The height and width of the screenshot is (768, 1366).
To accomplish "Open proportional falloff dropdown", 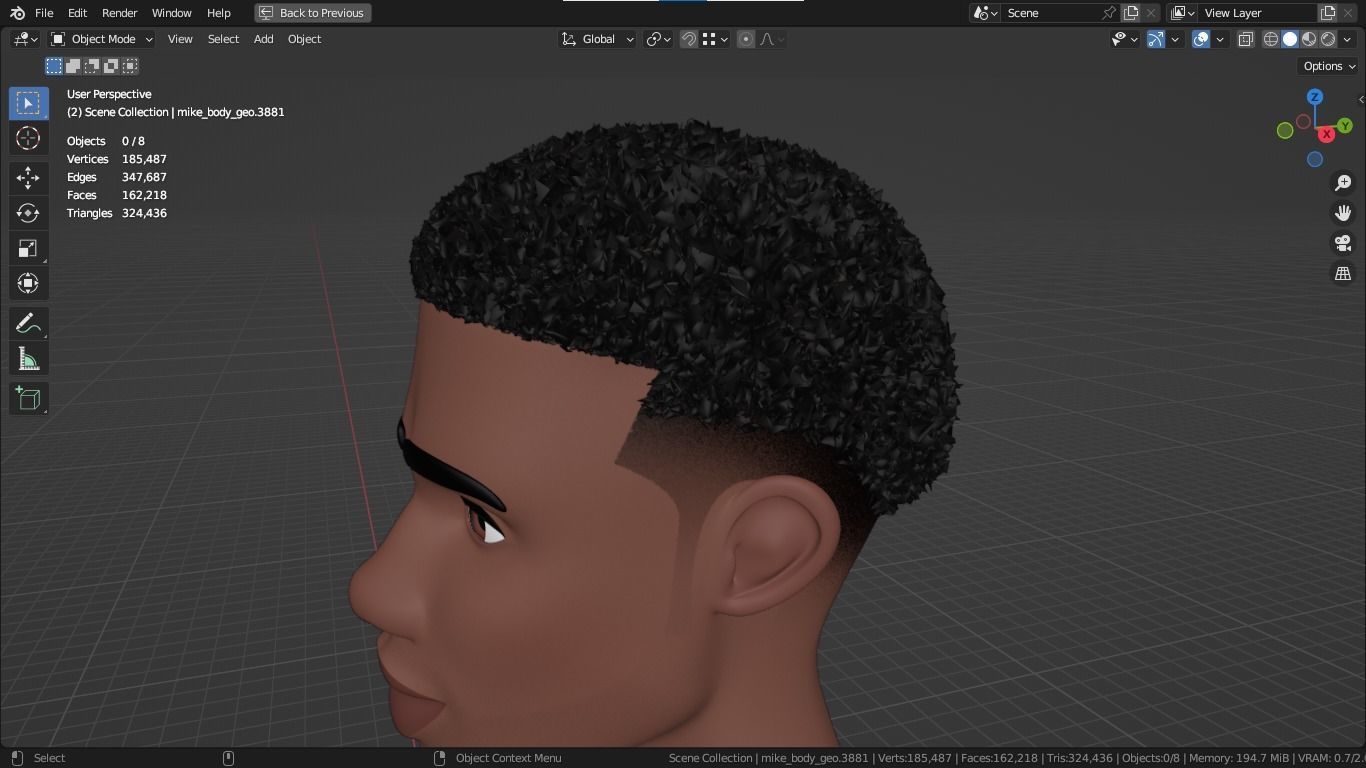I will (x=772, y=39).
